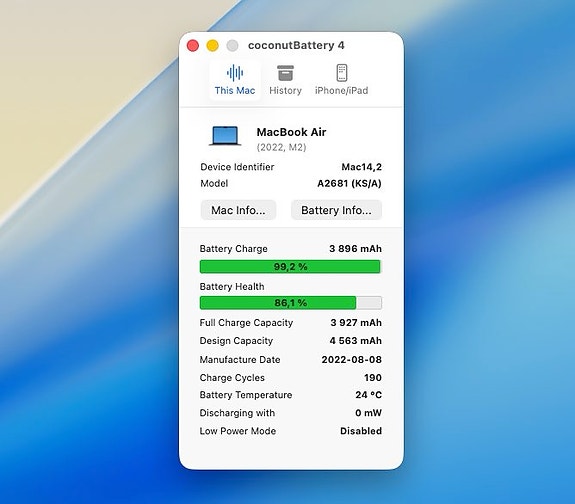Click the Battery Health 86,1 % bar
Image resolution: width=575 pixels, height=504 pixels.
point(290,303)
